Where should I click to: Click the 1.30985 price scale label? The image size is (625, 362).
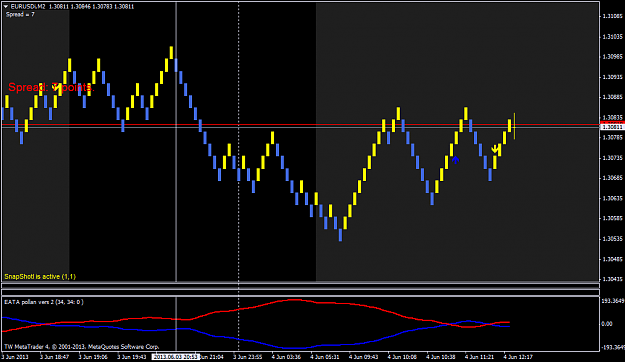(613, 57)
